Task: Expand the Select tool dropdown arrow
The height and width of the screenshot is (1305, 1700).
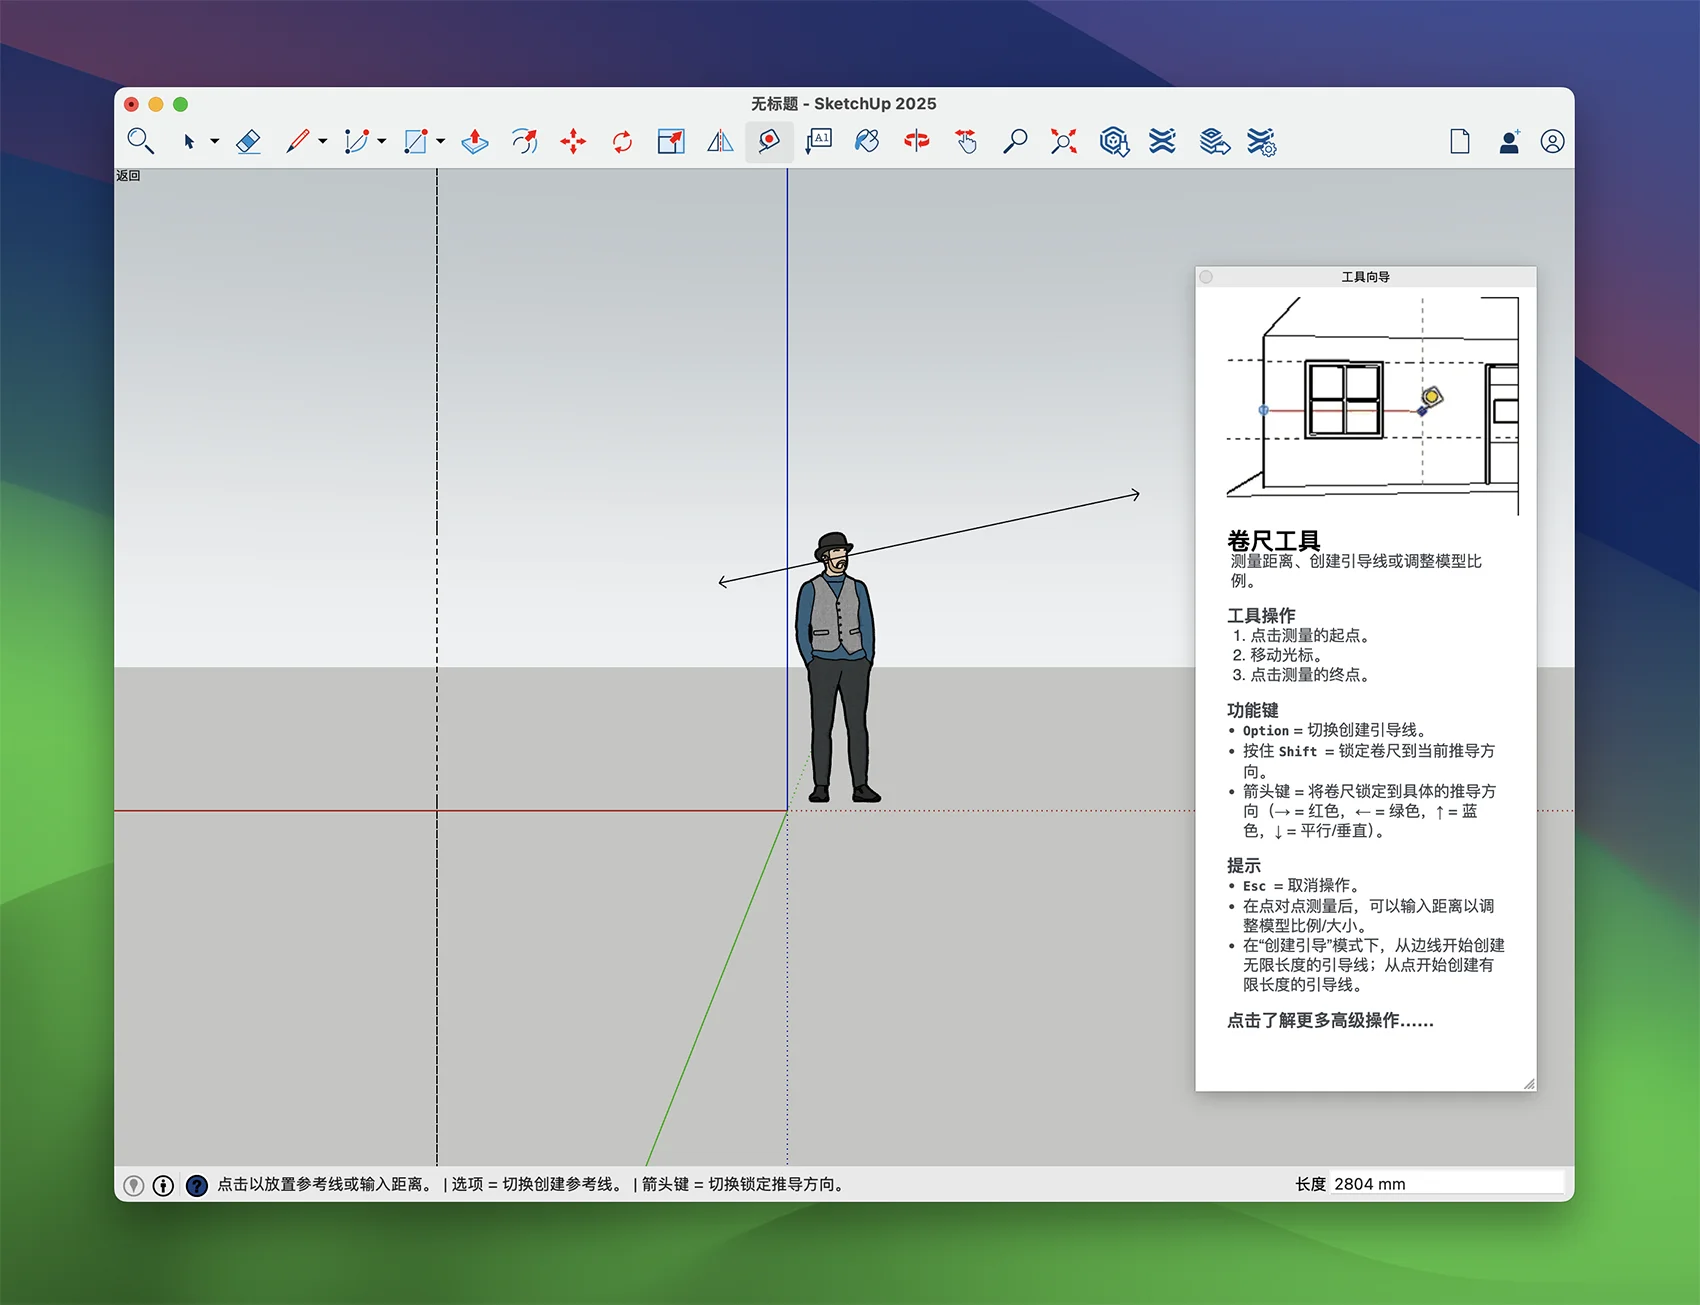Action: (214, 141)
